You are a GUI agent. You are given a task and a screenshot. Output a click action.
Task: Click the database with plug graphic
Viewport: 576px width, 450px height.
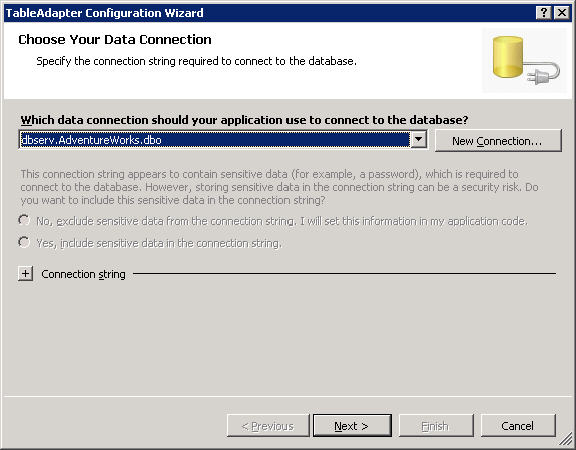pyautogui.click(x=524, y=61)
